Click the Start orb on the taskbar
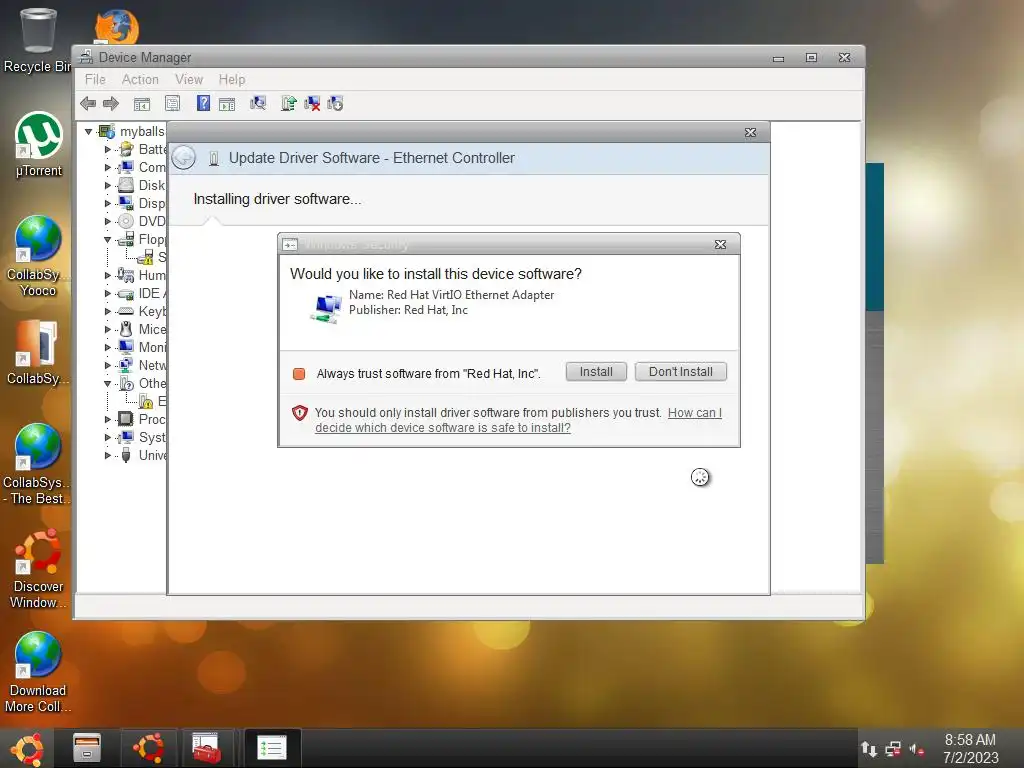 click(x=27, y=749)
